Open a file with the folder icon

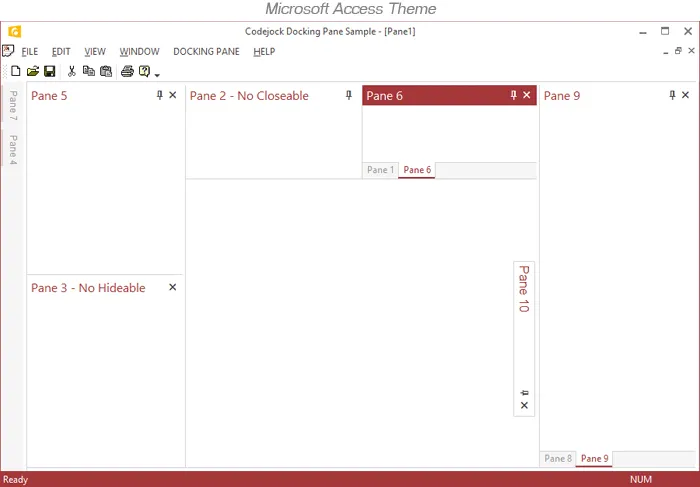[33, 71]
